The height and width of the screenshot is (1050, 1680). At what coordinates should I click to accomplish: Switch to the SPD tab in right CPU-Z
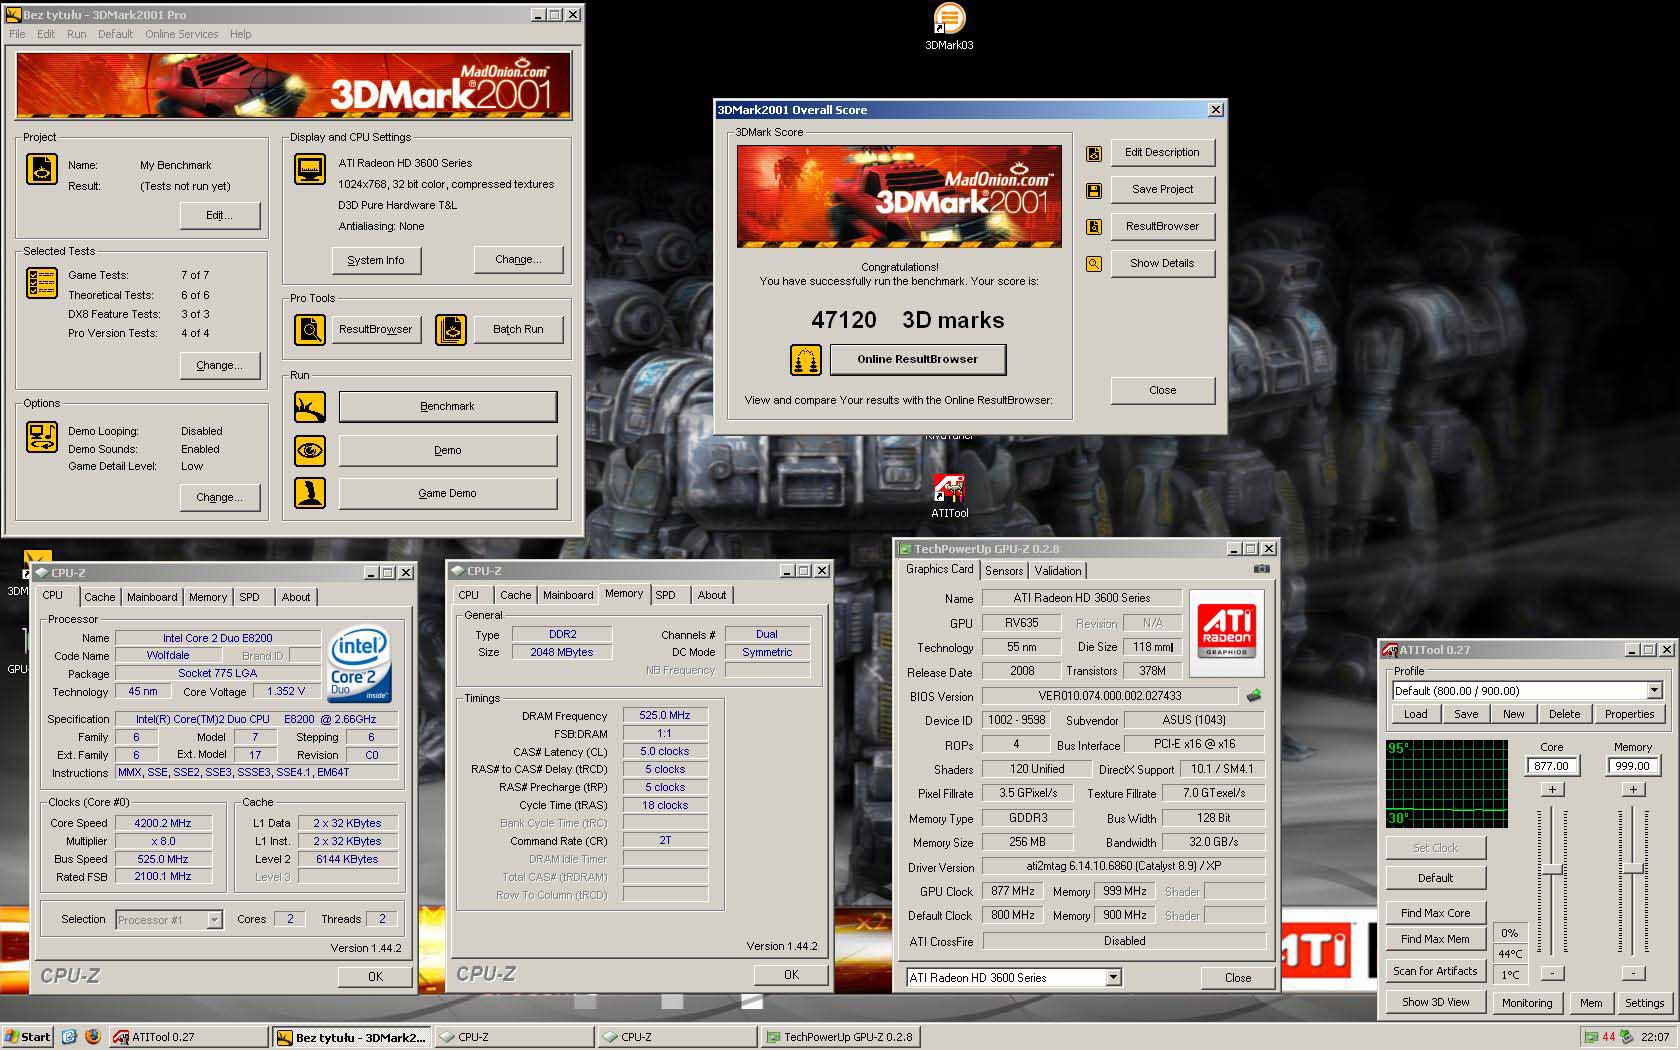click(x=665, y=595)
